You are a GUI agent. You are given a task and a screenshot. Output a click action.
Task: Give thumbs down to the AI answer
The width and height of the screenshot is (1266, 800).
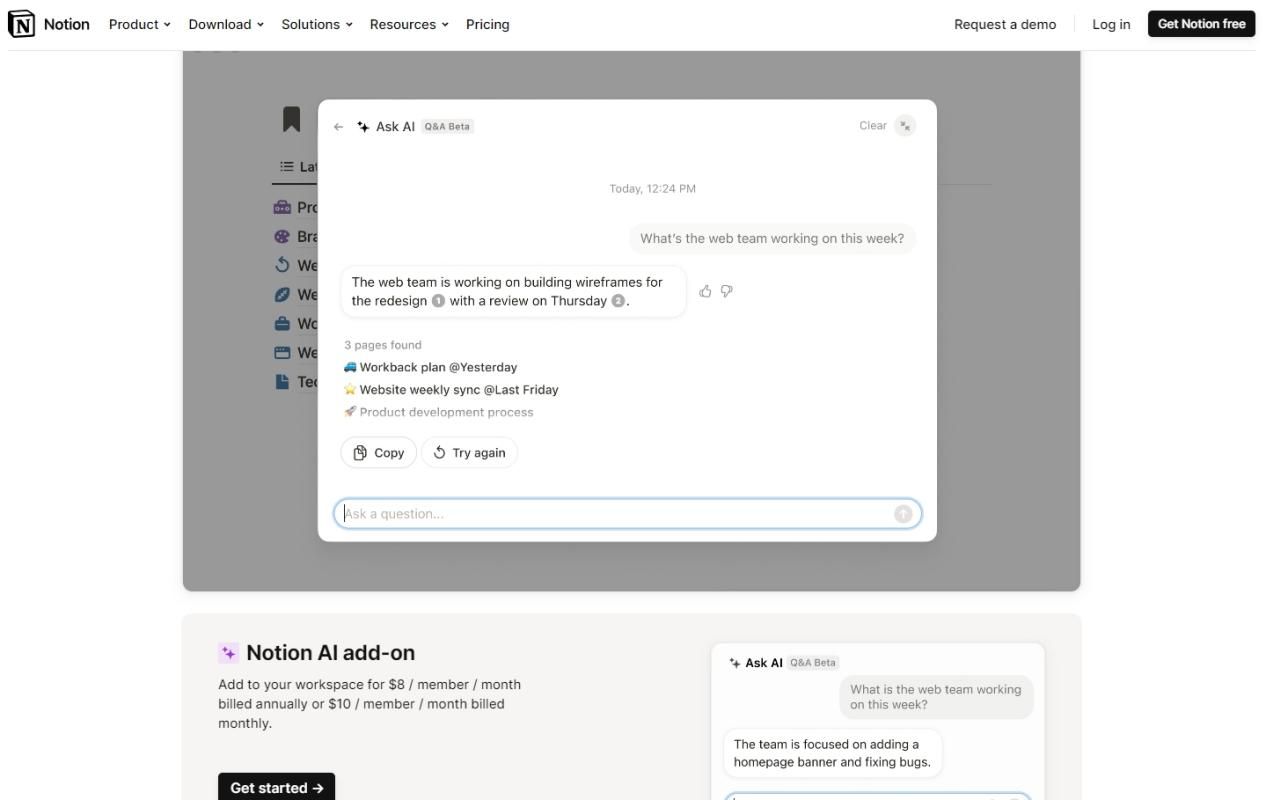pos(727,291)
